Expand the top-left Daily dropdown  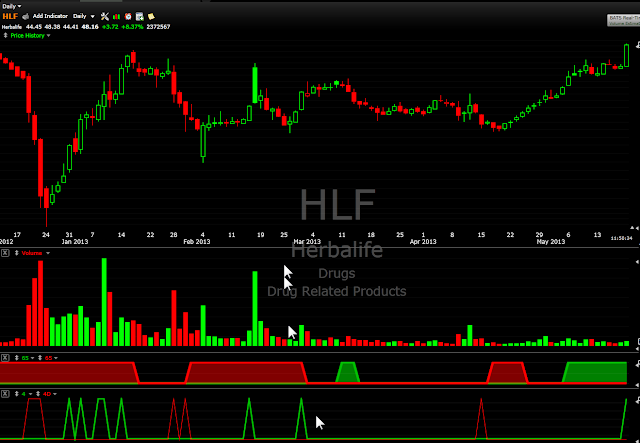(x=12, y=6)
